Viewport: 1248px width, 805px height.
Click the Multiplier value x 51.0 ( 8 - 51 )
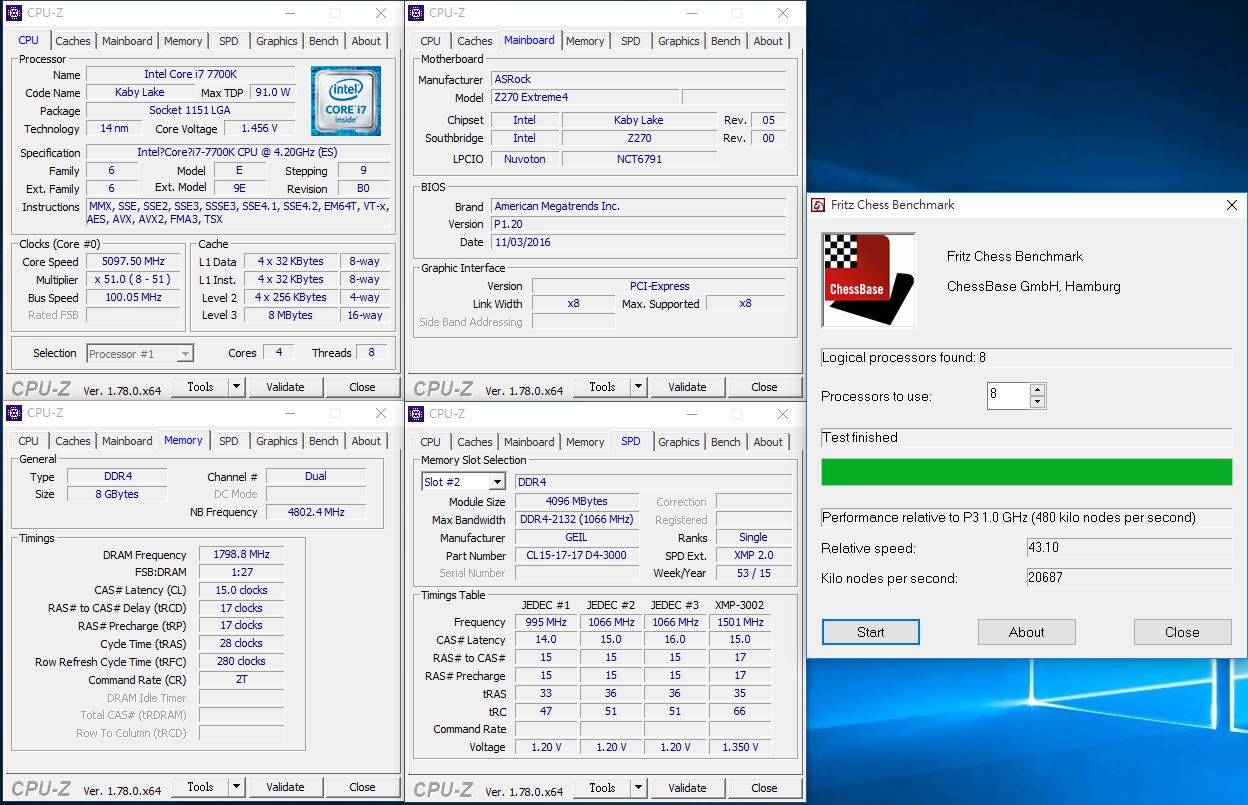click(133, 279)
